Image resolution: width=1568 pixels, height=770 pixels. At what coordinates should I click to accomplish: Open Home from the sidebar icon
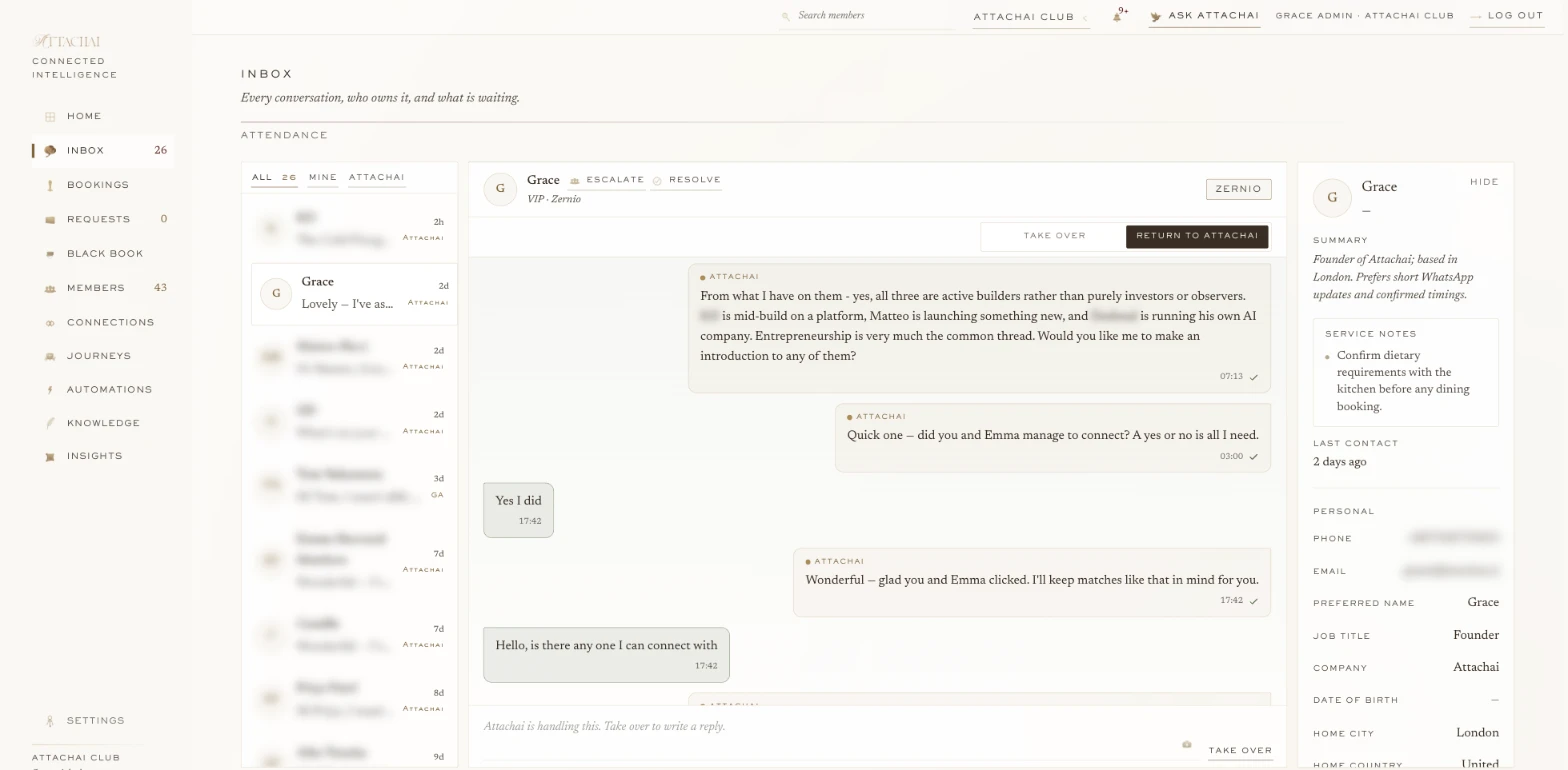(x=50, y=117)
